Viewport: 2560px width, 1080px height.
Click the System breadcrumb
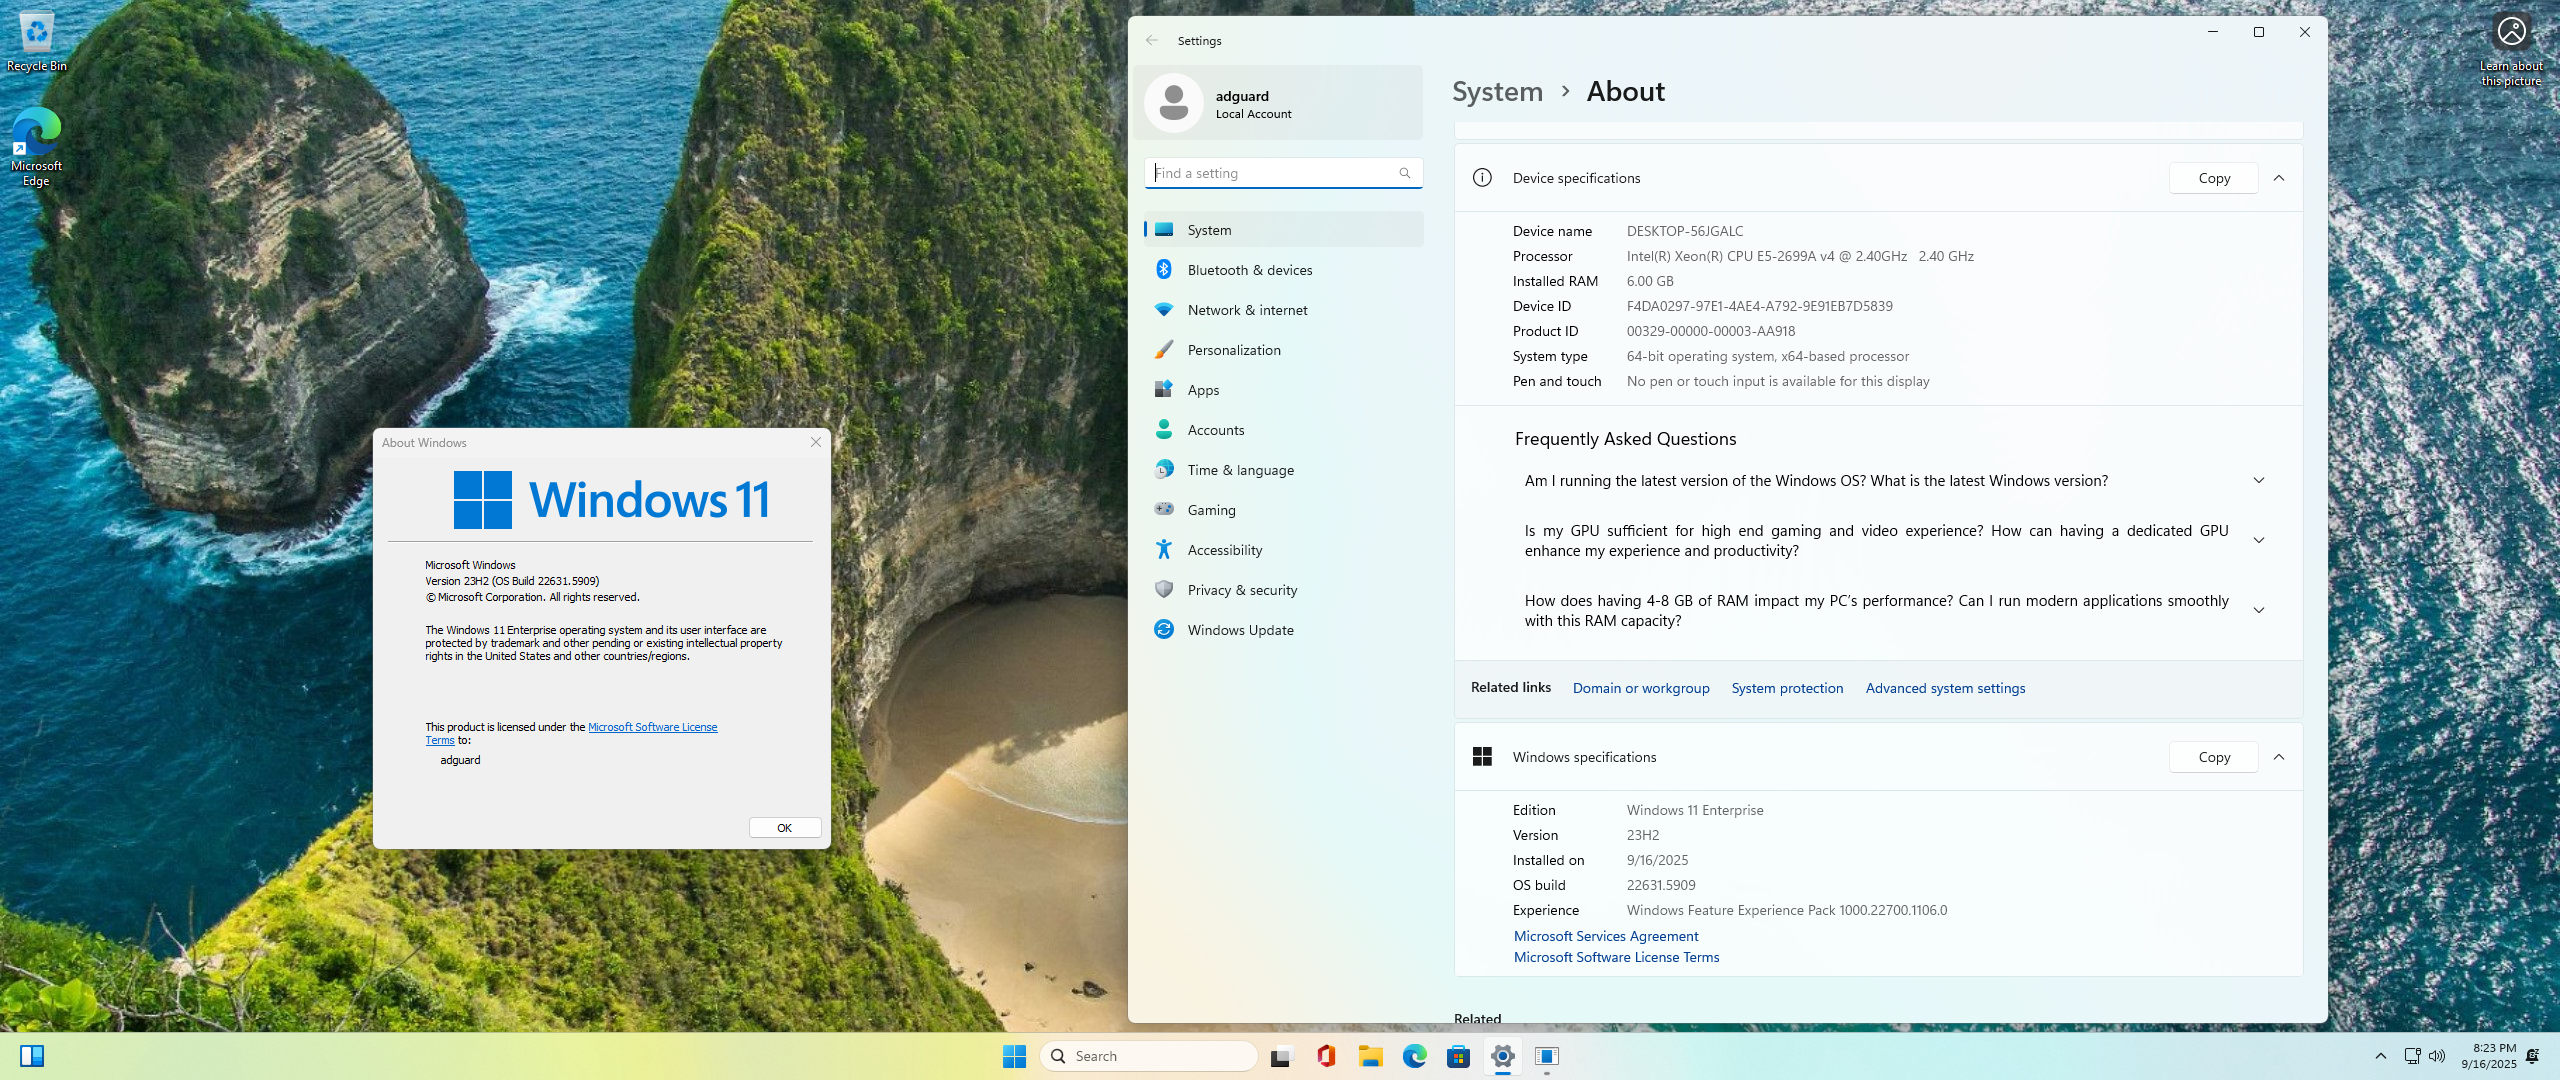[1497, 91]
